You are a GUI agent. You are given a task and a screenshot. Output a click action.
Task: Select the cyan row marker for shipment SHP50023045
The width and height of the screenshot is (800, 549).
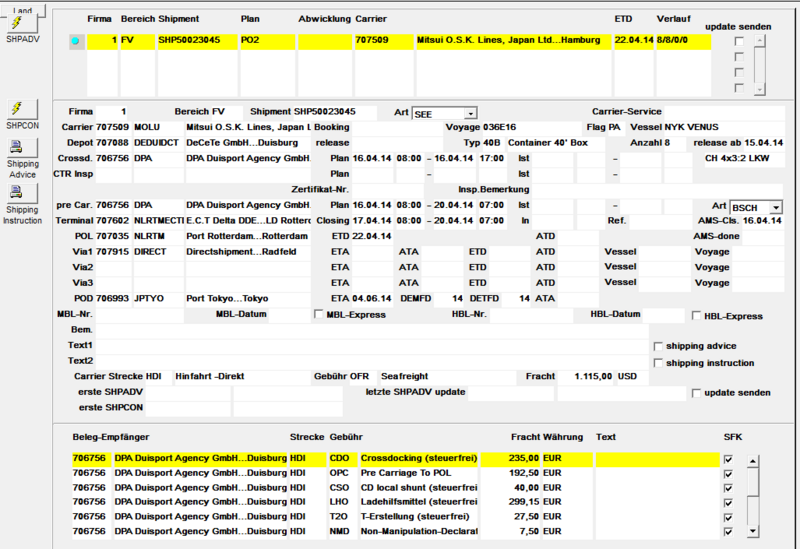(77, 41)
